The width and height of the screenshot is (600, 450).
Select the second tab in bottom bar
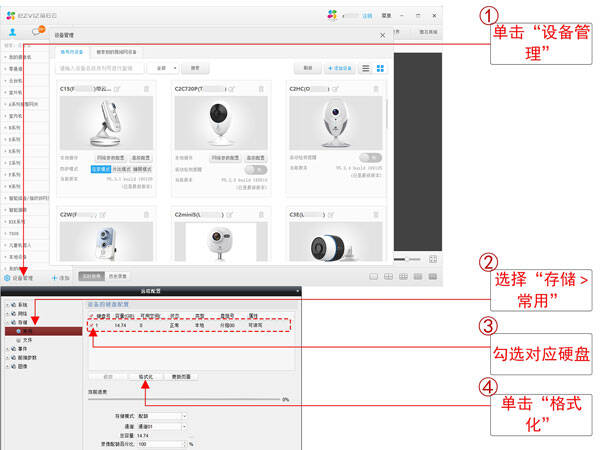tap(118, 276)
